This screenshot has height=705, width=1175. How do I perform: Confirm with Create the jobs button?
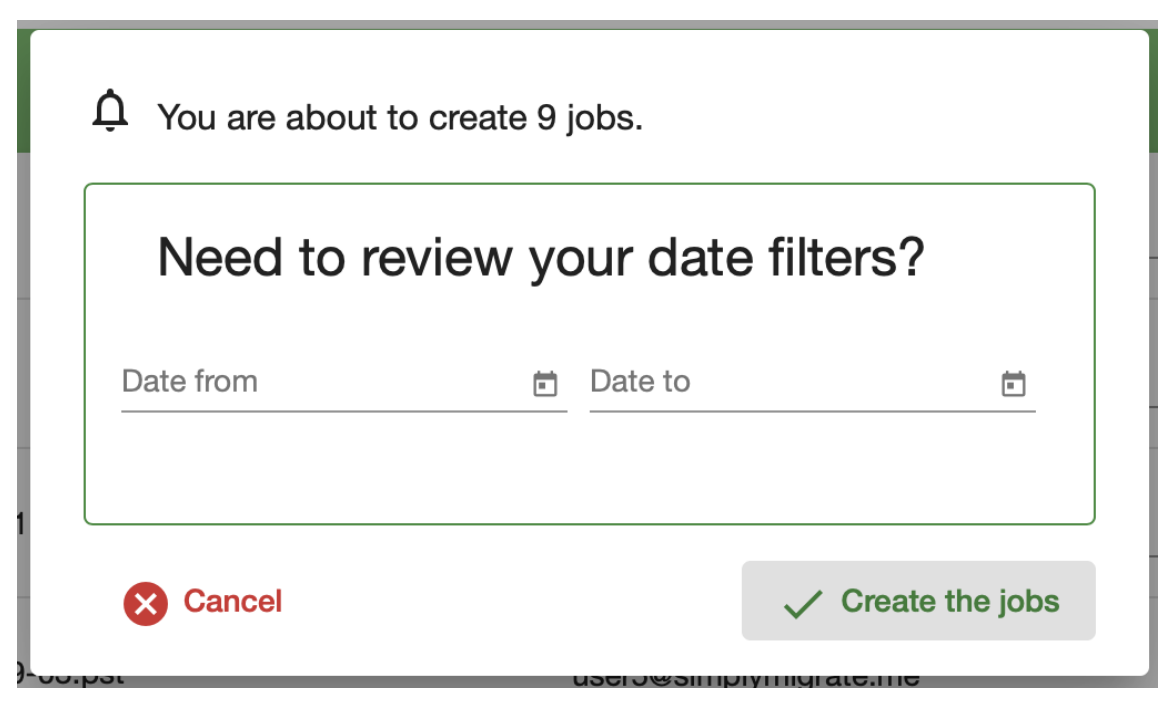(x=918, y=601)
